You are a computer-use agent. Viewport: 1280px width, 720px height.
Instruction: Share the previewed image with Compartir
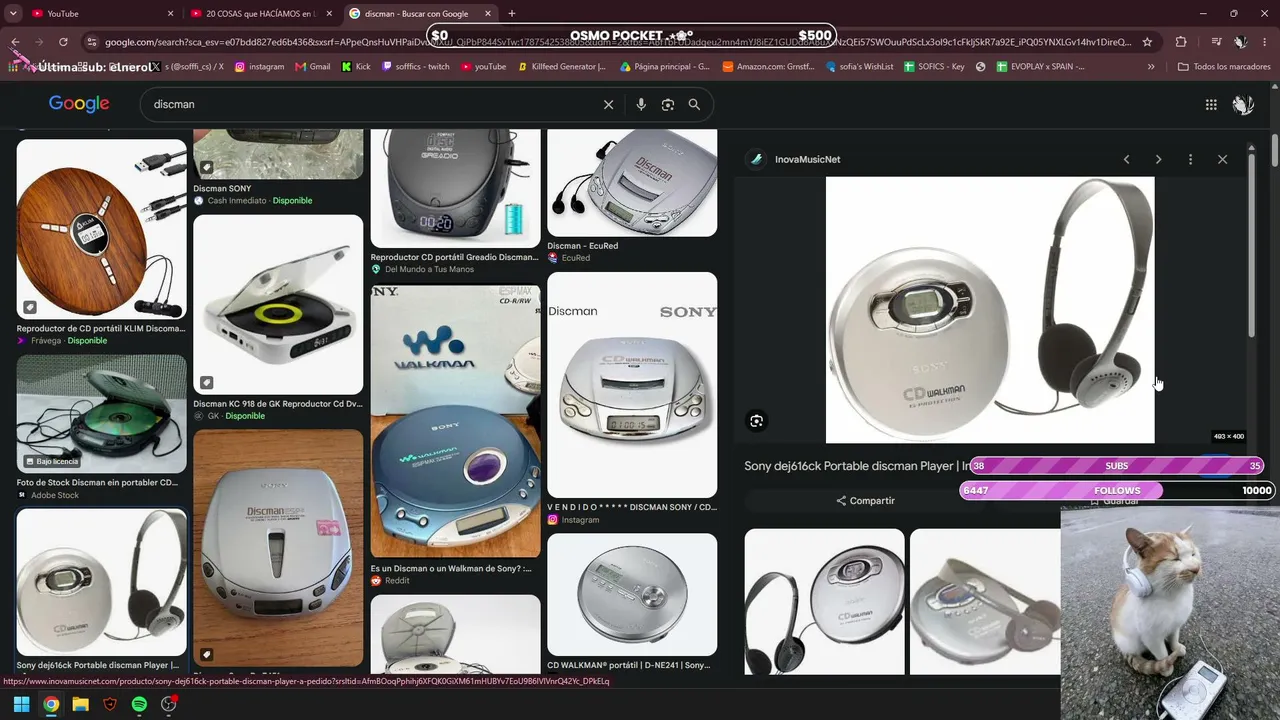tap(866, 501)
